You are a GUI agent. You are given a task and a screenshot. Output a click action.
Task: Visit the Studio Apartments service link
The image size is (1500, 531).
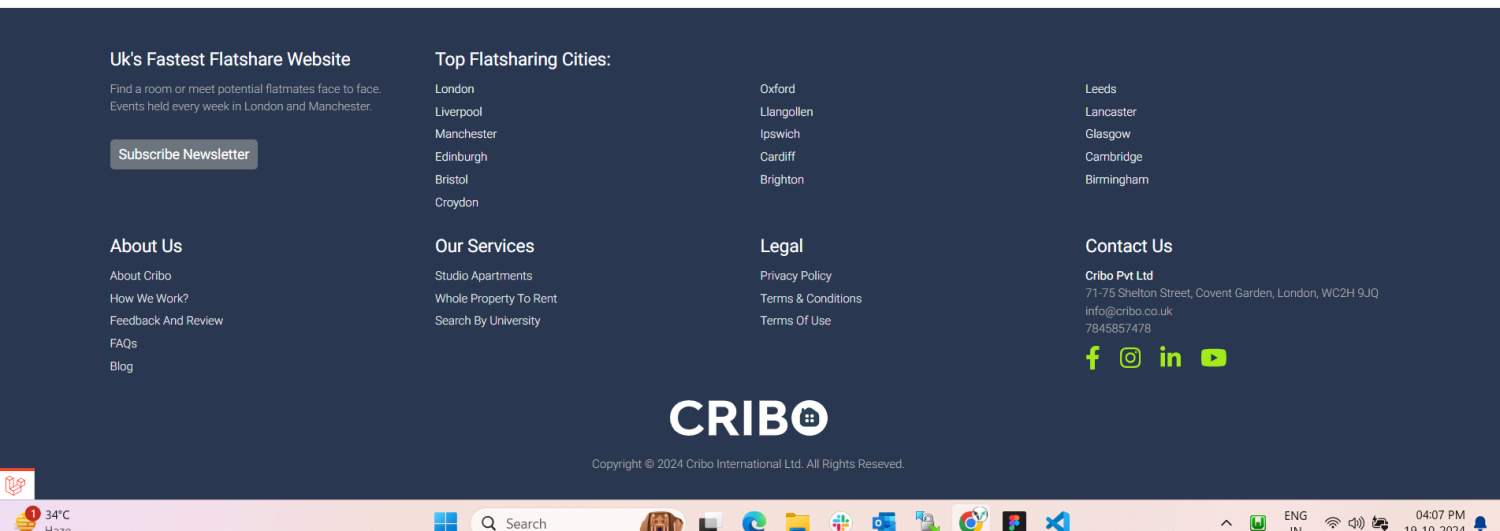pos(483,276)
